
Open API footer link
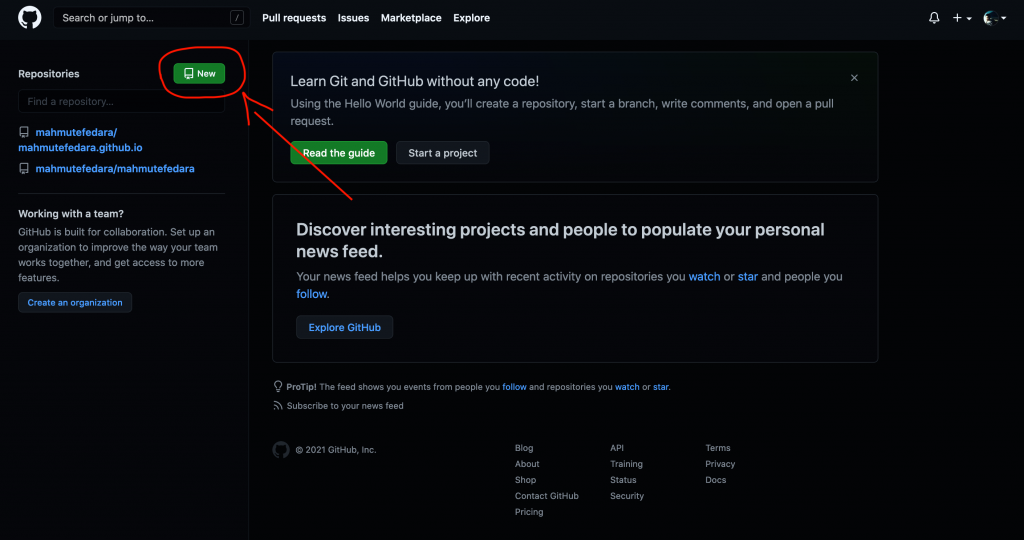(617, 448)
